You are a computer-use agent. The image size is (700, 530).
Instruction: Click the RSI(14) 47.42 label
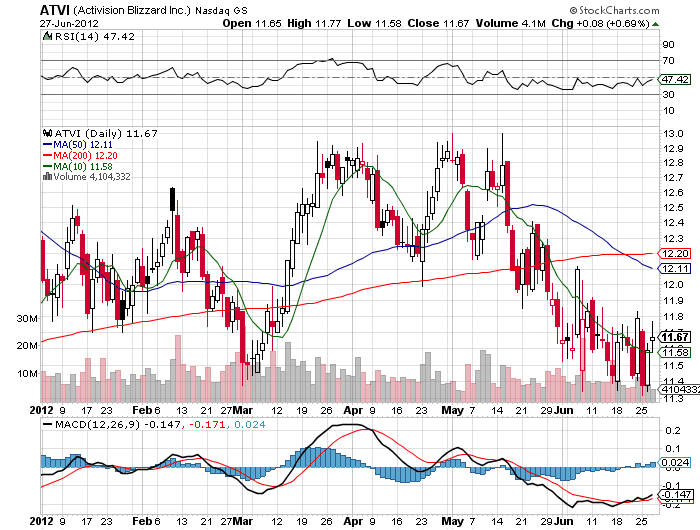[94, 37]
